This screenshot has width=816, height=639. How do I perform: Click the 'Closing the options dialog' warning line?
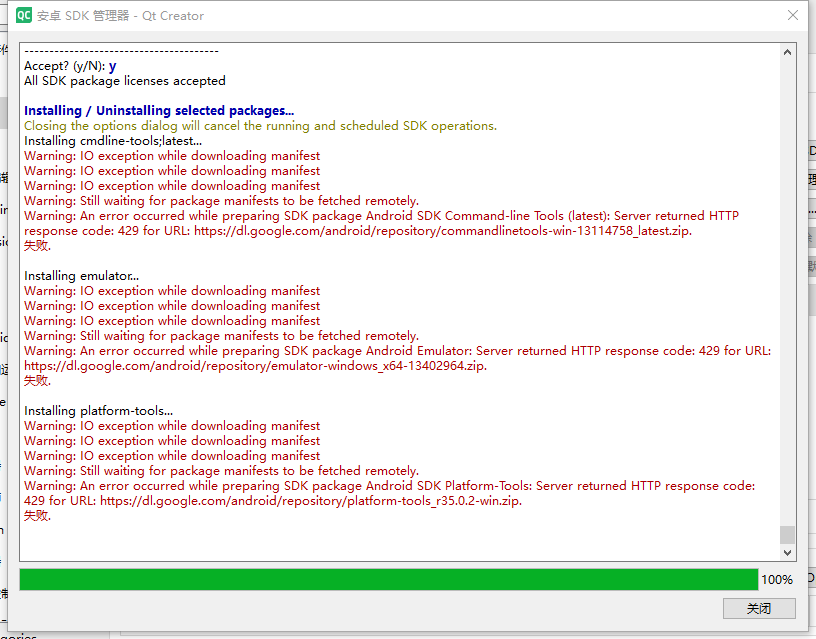(261, 125)
